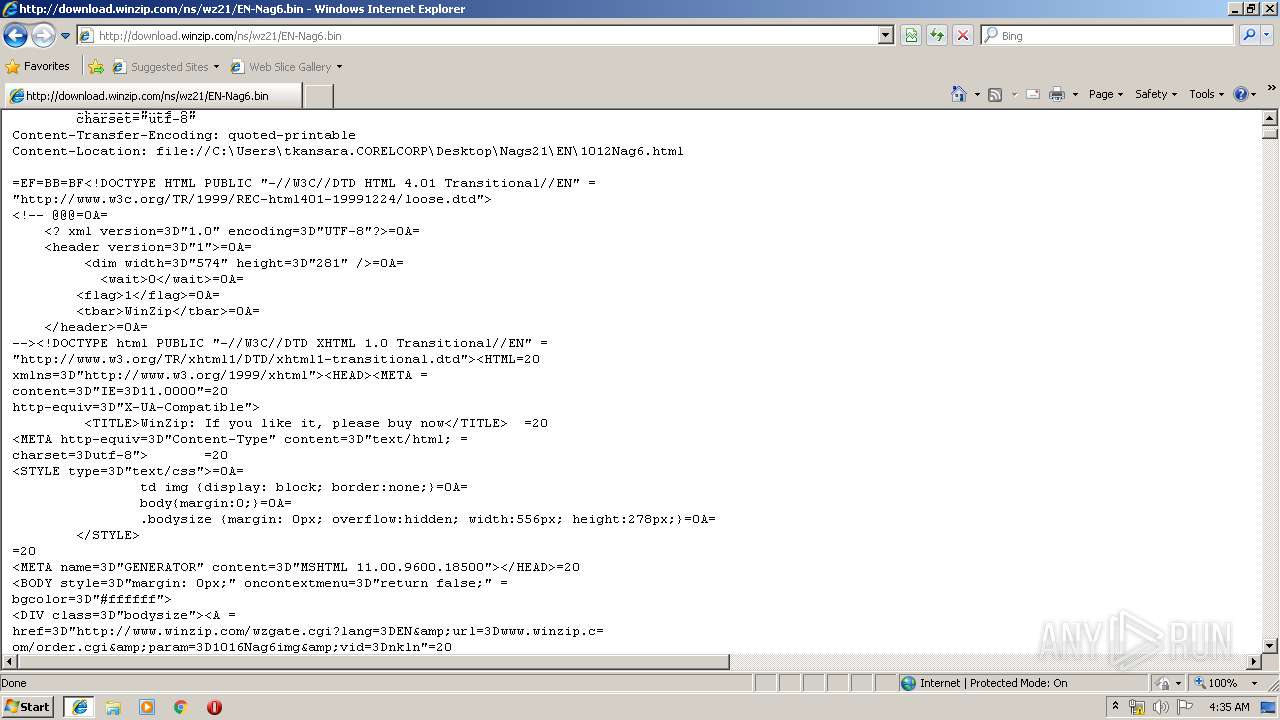Viewport: 1280px width, 720px height.
Task: Click the Print icon
Action: pyautogui.click(x=1057, y=94)
